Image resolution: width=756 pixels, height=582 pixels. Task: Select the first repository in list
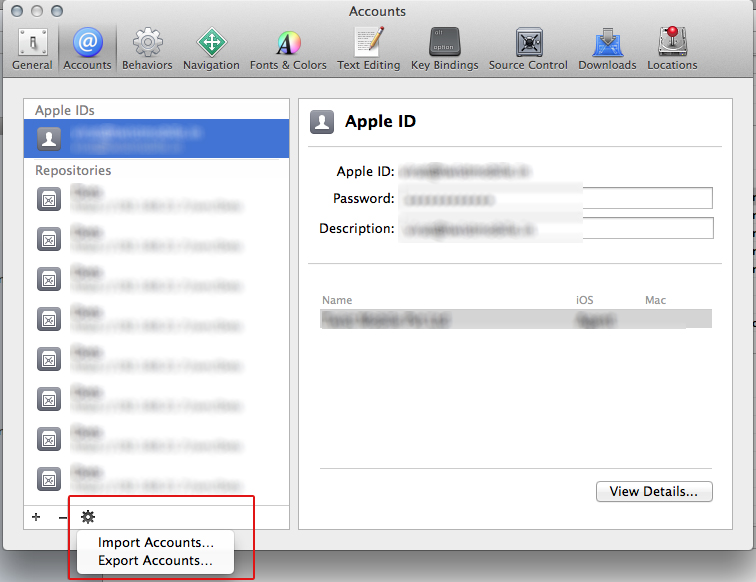click(156, 199)
